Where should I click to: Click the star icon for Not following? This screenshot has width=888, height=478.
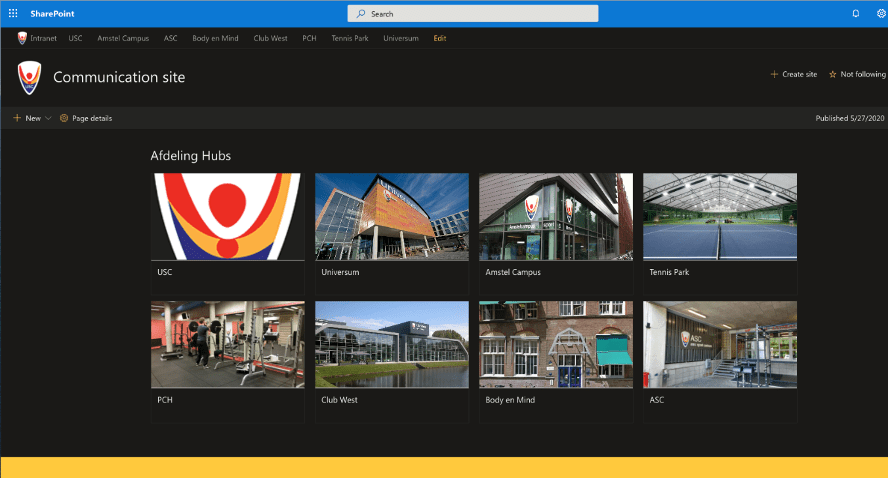coord(832,74)
